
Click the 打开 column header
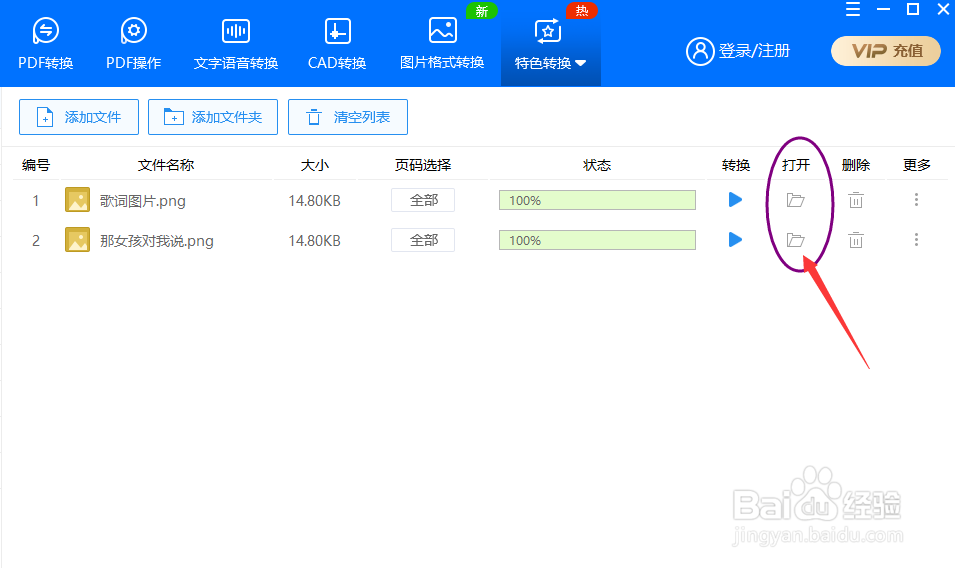[796, 165]
